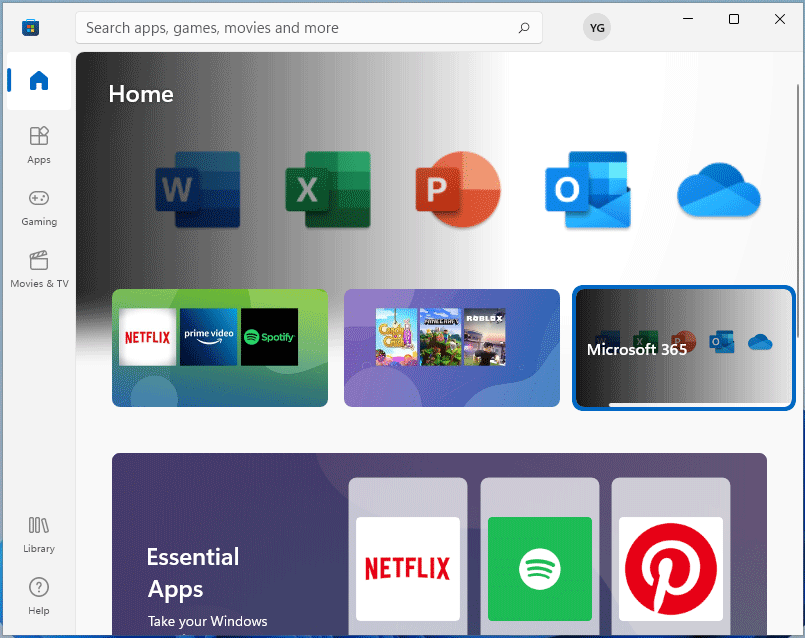Screen dimensions: 805x638
Task: Click the Word icon in hero banner
Action: click(198, 189)
